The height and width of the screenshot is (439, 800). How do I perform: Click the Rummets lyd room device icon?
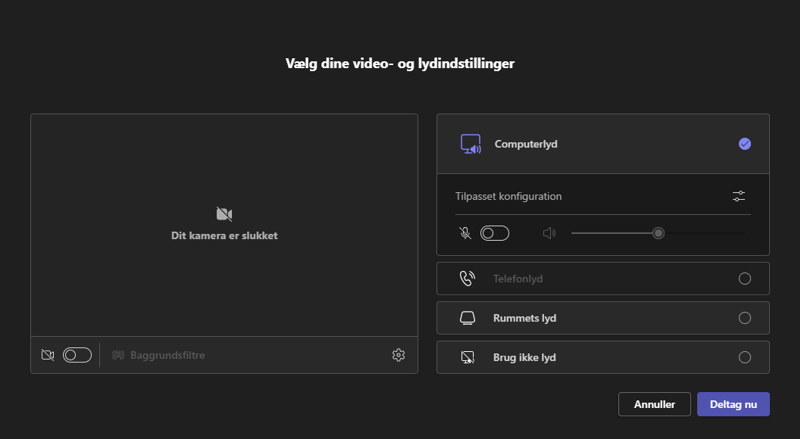pos(467,318)
